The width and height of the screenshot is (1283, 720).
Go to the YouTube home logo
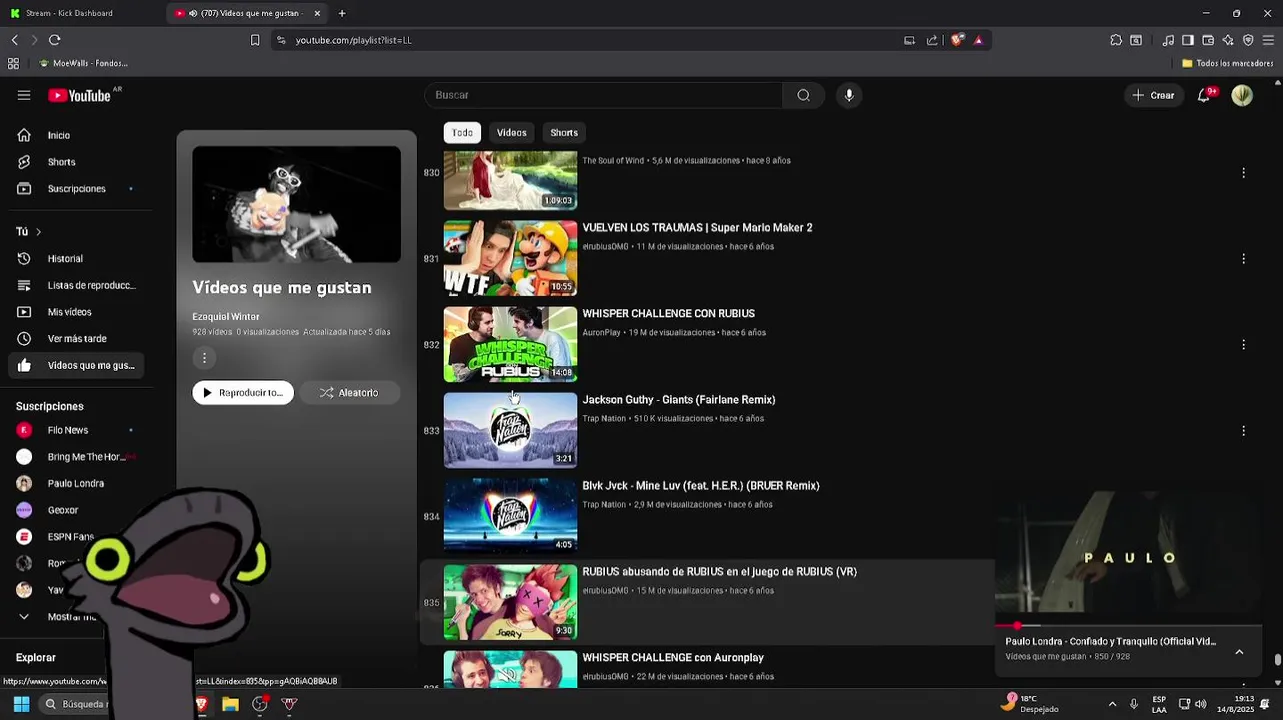point(79,95)
